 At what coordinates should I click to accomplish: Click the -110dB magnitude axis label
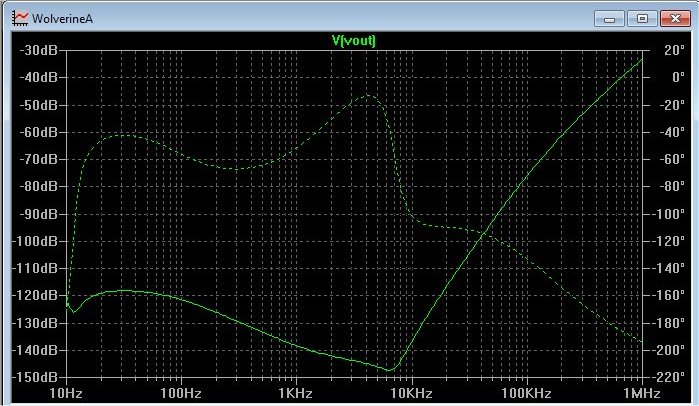coord(36,268)
